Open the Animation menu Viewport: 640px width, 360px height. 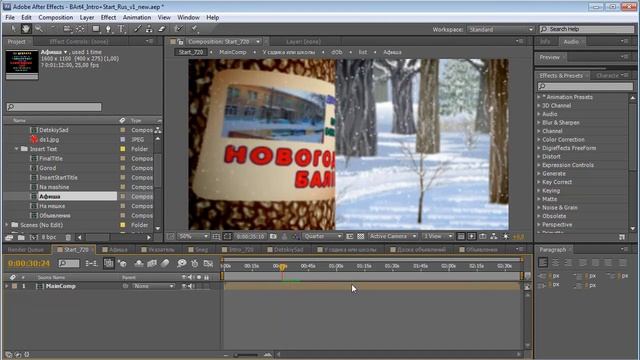137,18
